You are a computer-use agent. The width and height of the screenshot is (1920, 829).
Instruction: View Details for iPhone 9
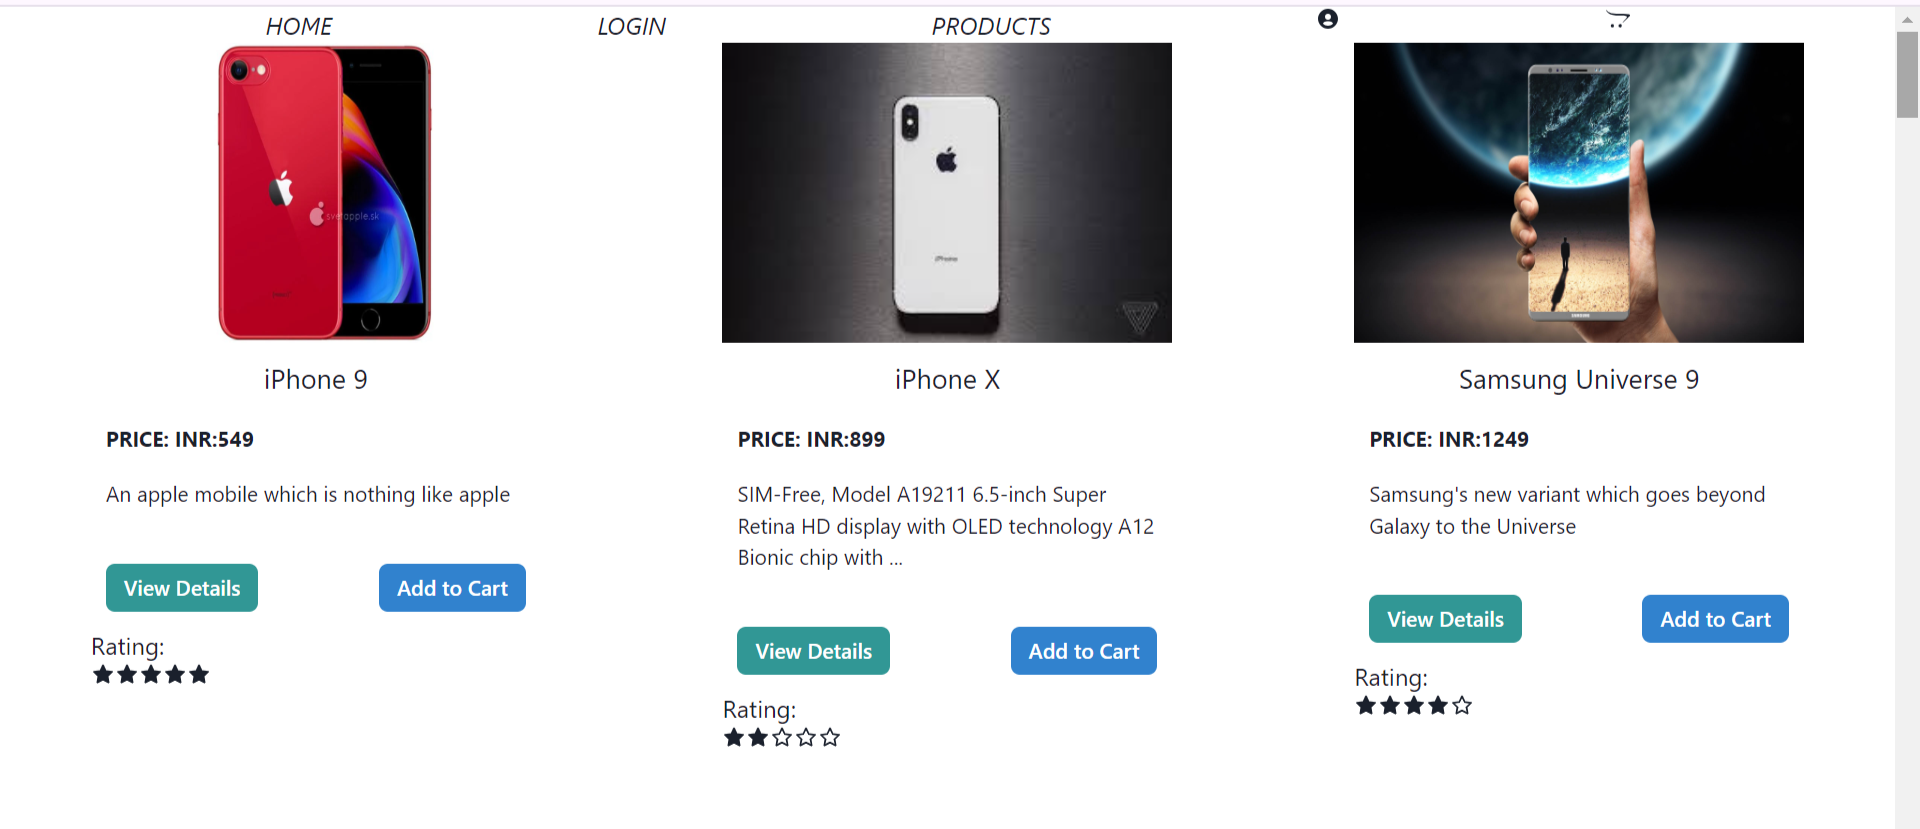tap(182, 588)
